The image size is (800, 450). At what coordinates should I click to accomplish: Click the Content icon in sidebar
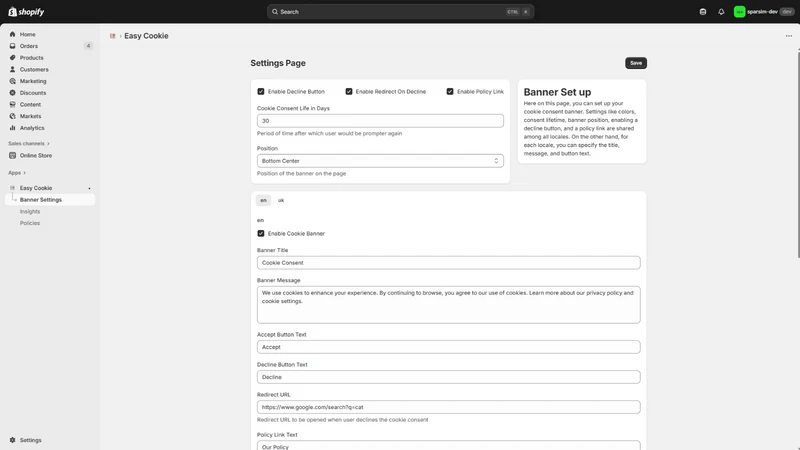pos(12,105)
